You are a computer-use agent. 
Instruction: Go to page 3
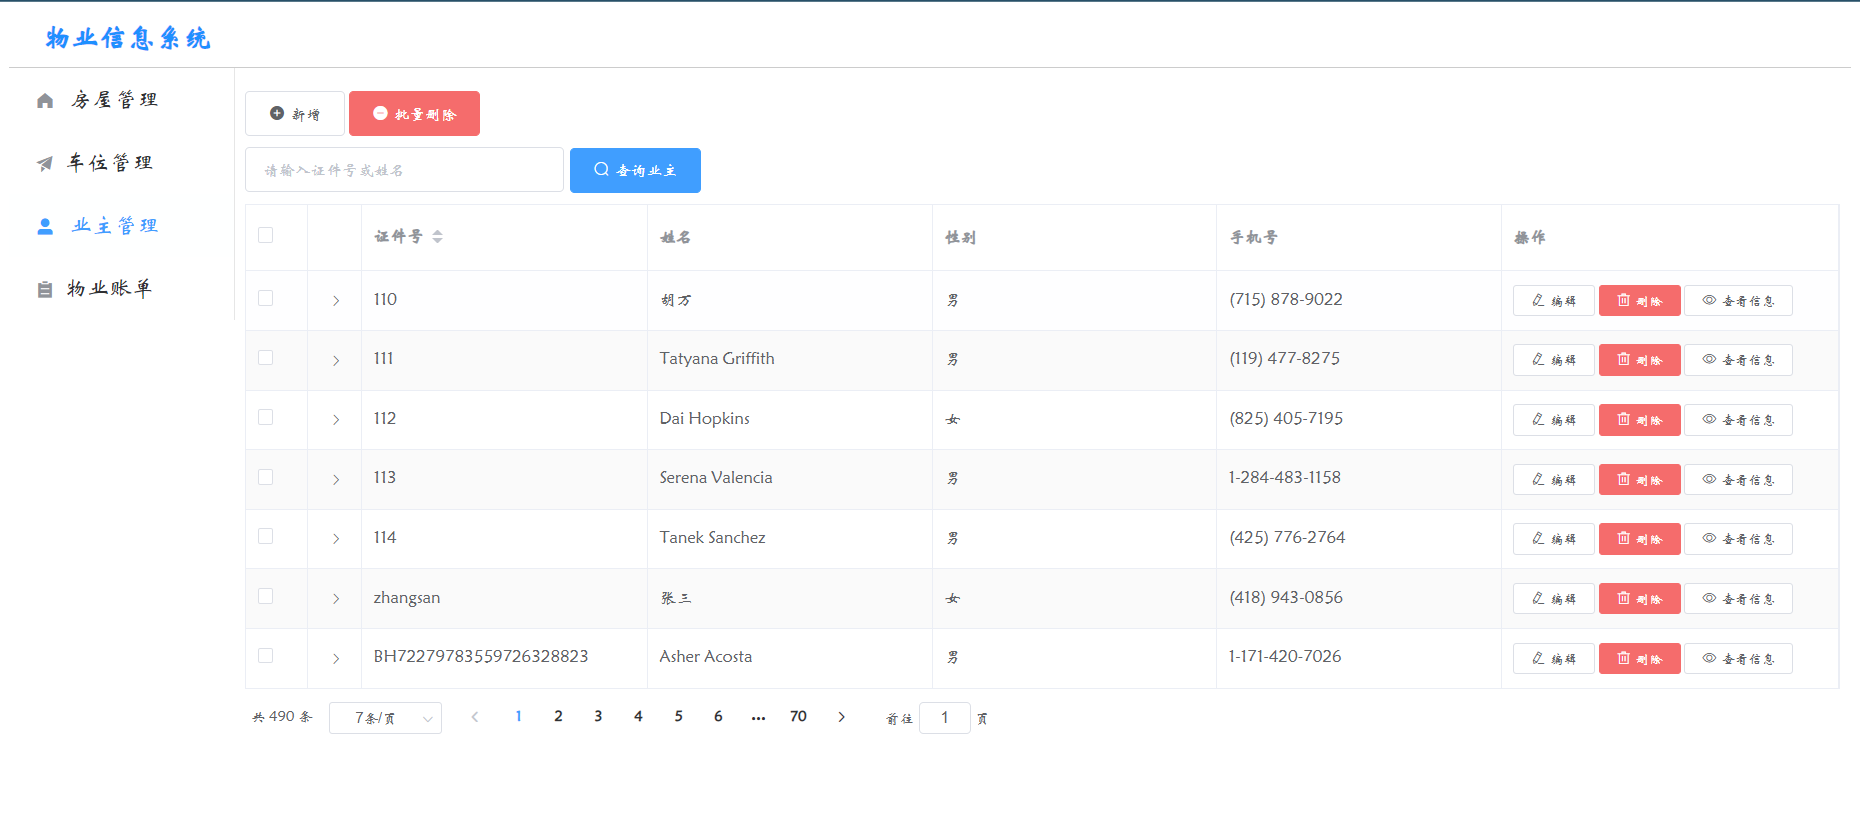pyautogui.click(x=598, y=717)
